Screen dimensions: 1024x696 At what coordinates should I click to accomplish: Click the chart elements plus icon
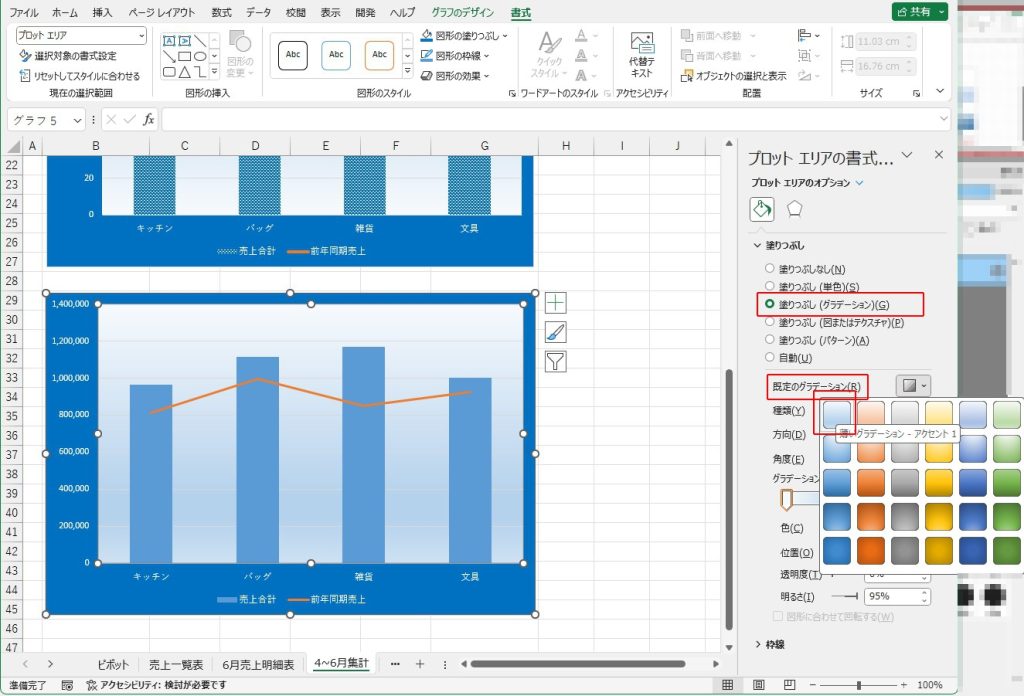tap(555, 303)
